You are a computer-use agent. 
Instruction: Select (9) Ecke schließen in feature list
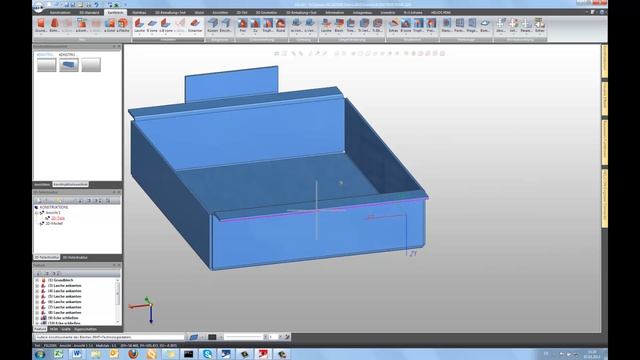(63, 318)
